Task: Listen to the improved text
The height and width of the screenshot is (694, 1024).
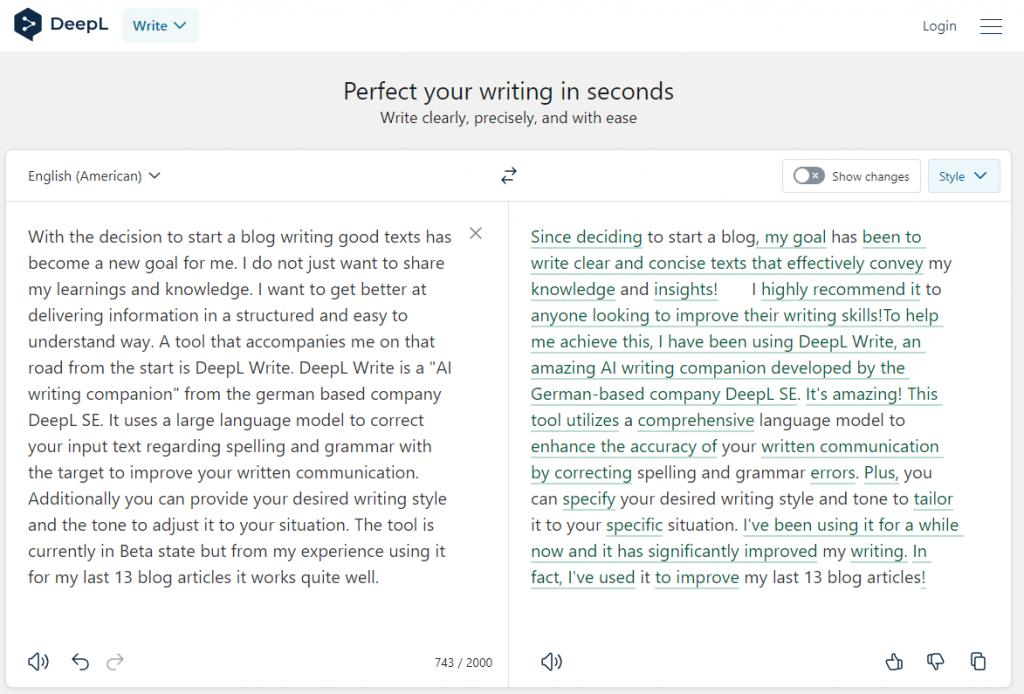Action: coord(551,661)
